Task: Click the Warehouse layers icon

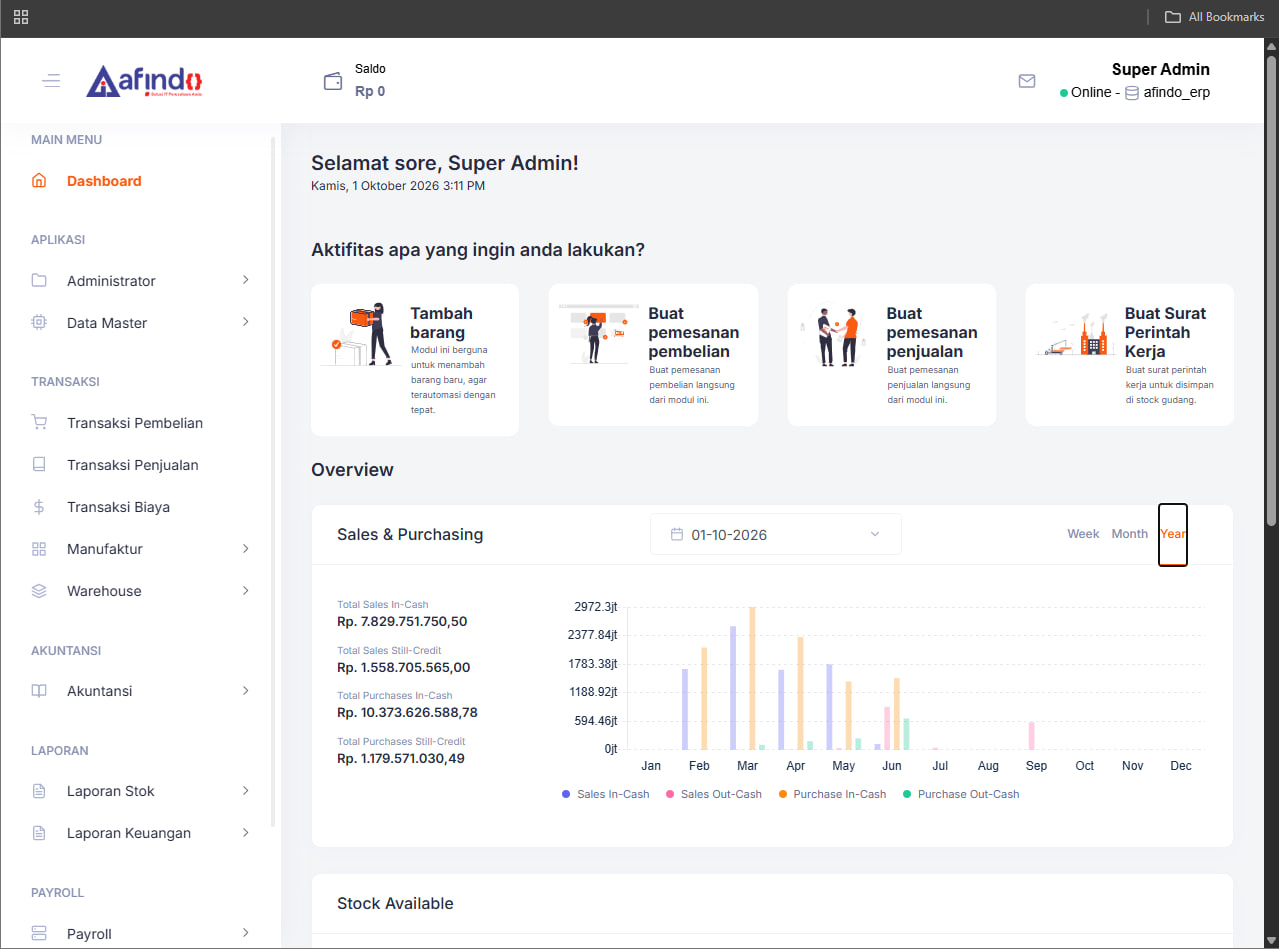Action: click(39, 591)
